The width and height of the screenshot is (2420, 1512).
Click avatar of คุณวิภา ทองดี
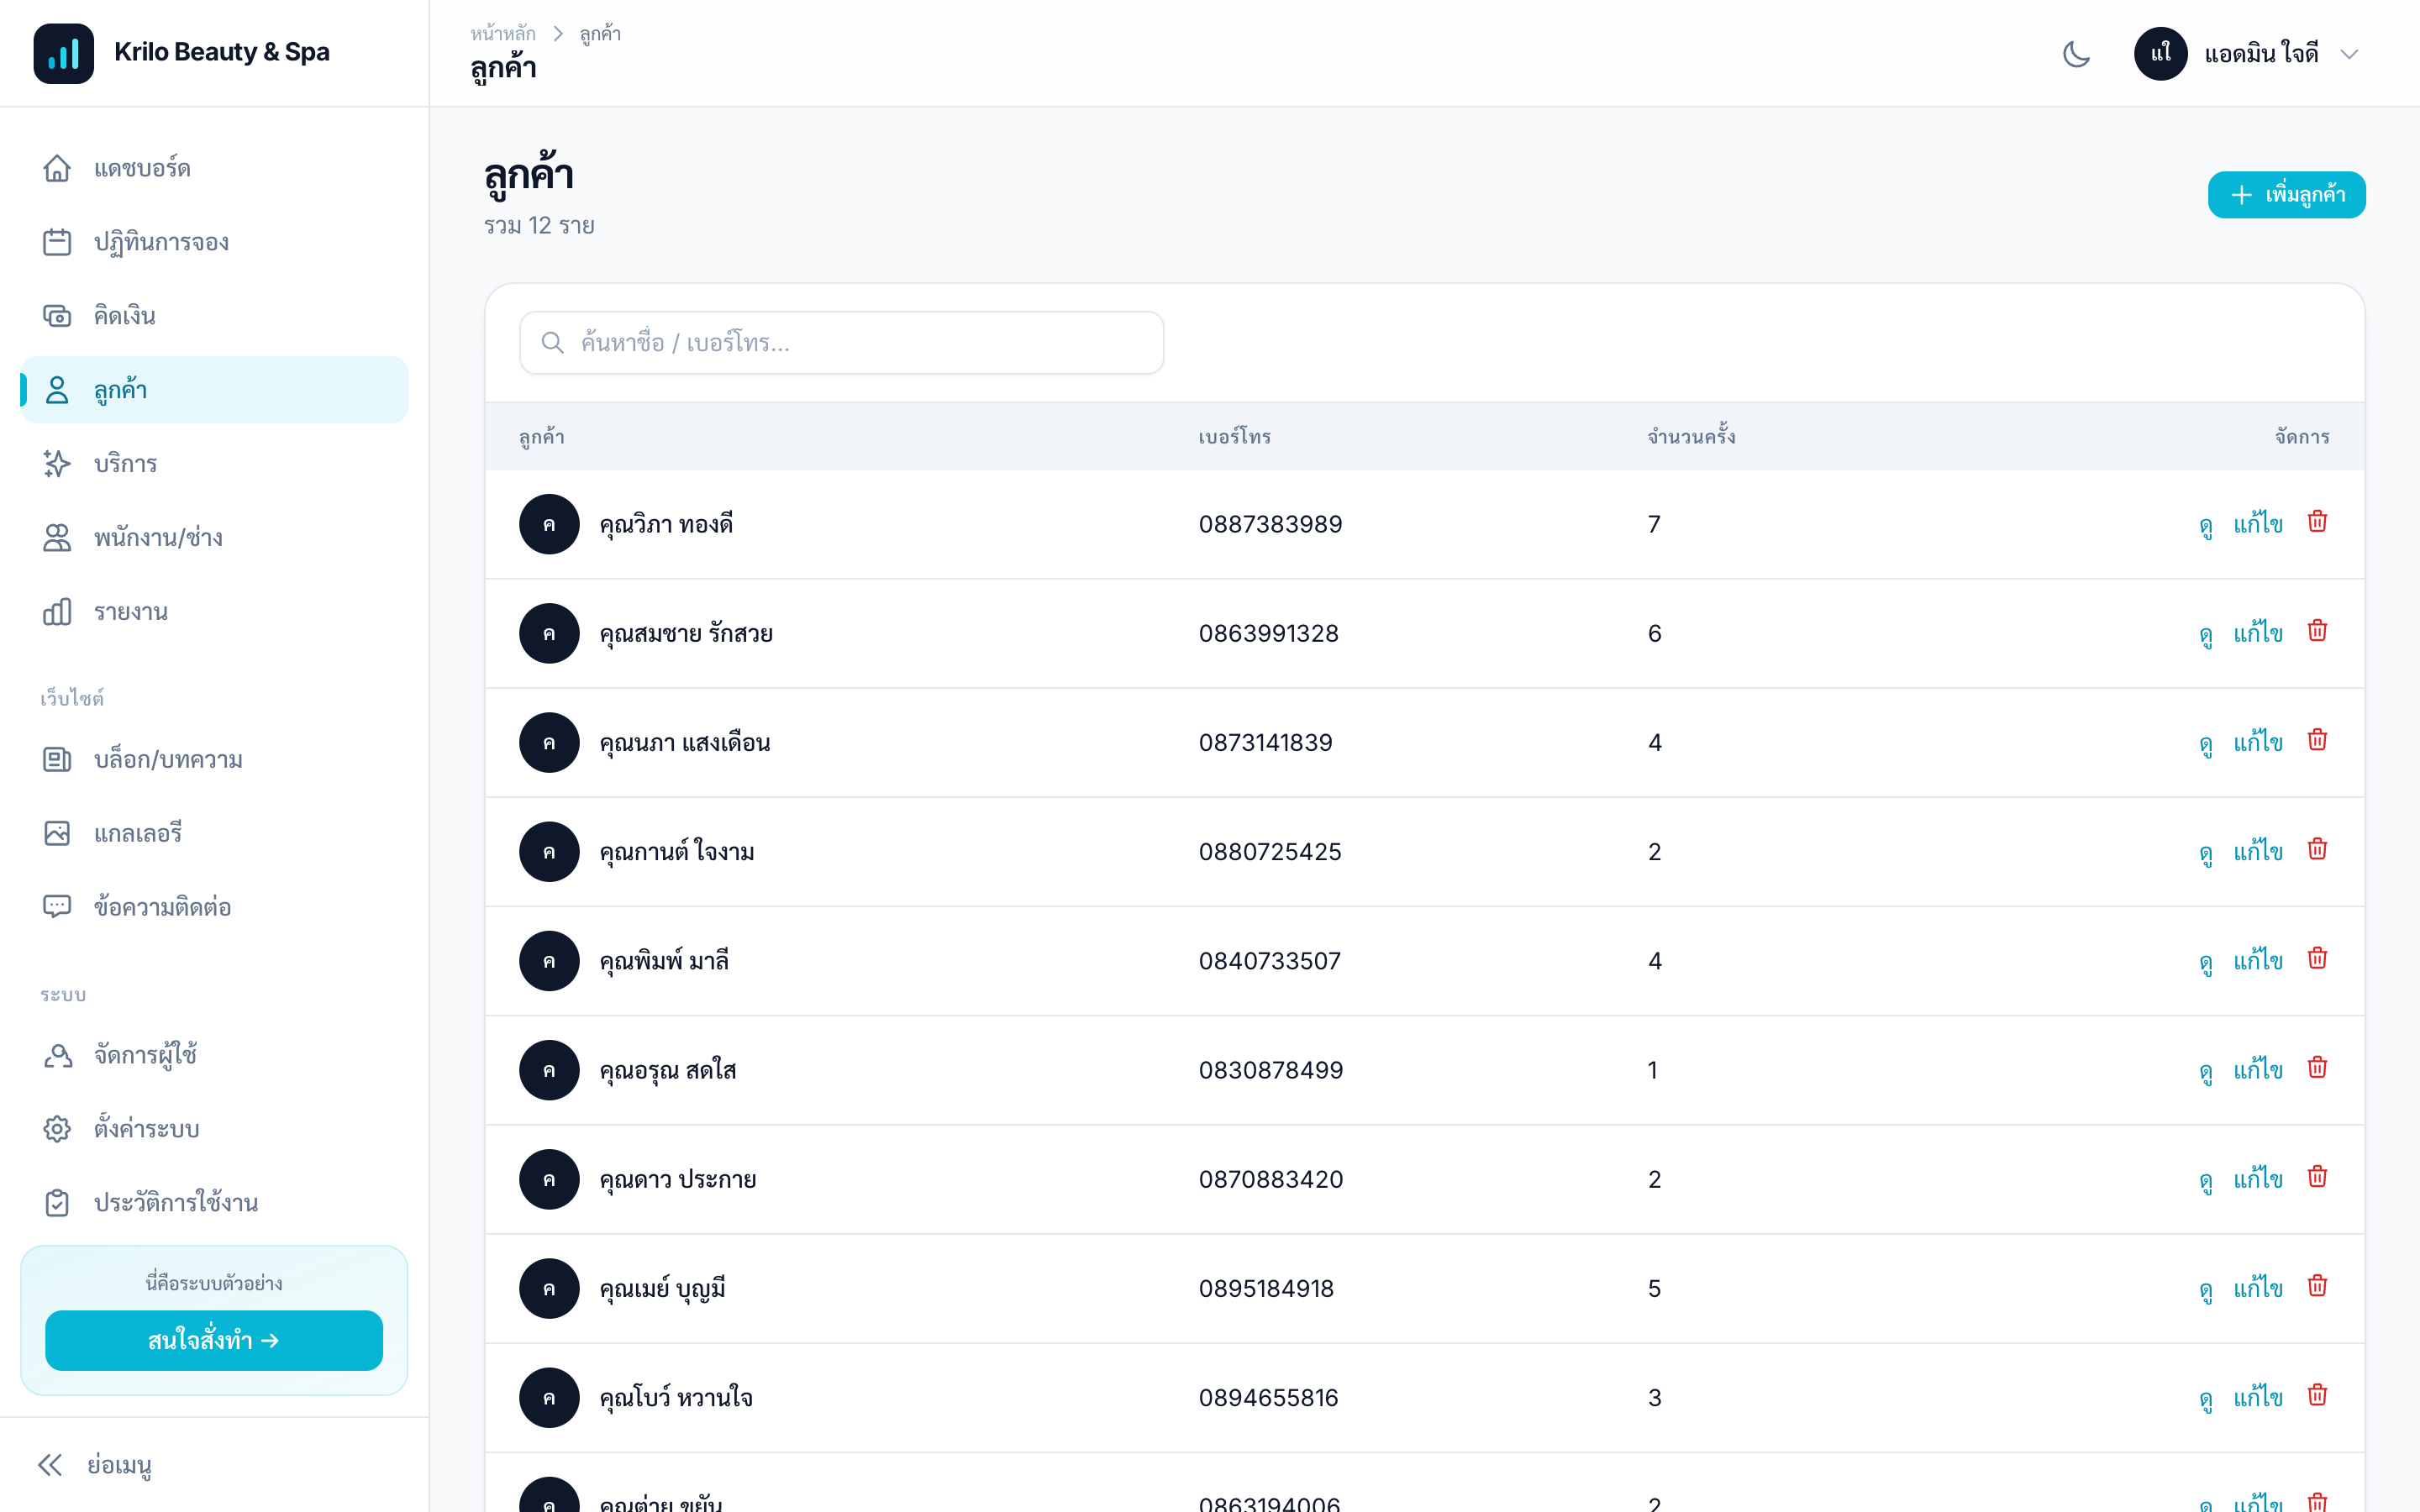549,524
